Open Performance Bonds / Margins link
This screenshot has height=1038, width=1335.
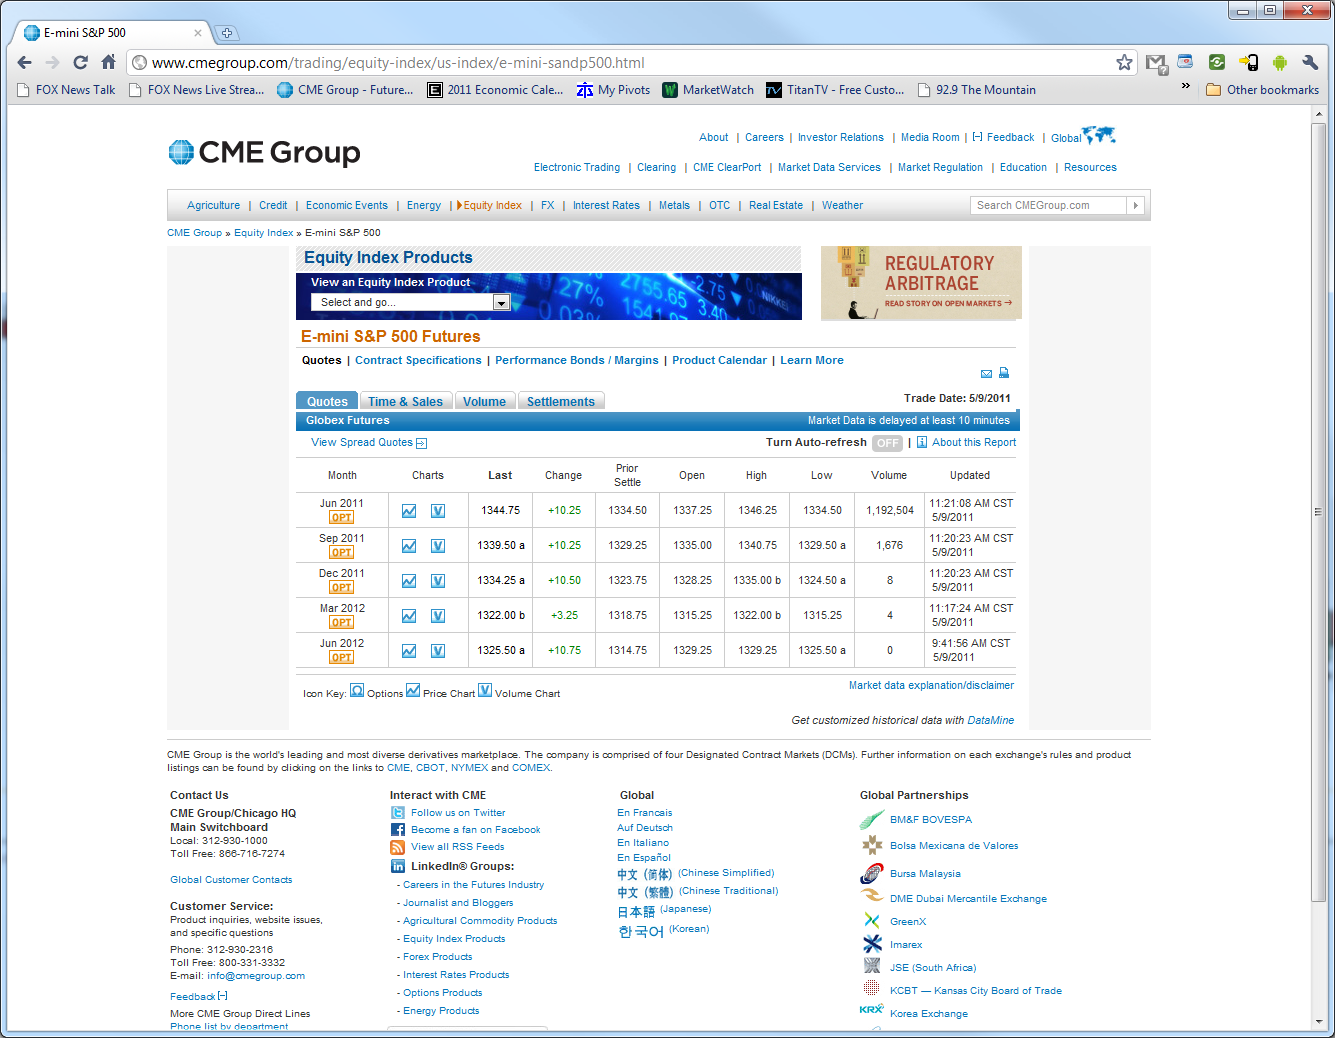[x=577, y=361]
